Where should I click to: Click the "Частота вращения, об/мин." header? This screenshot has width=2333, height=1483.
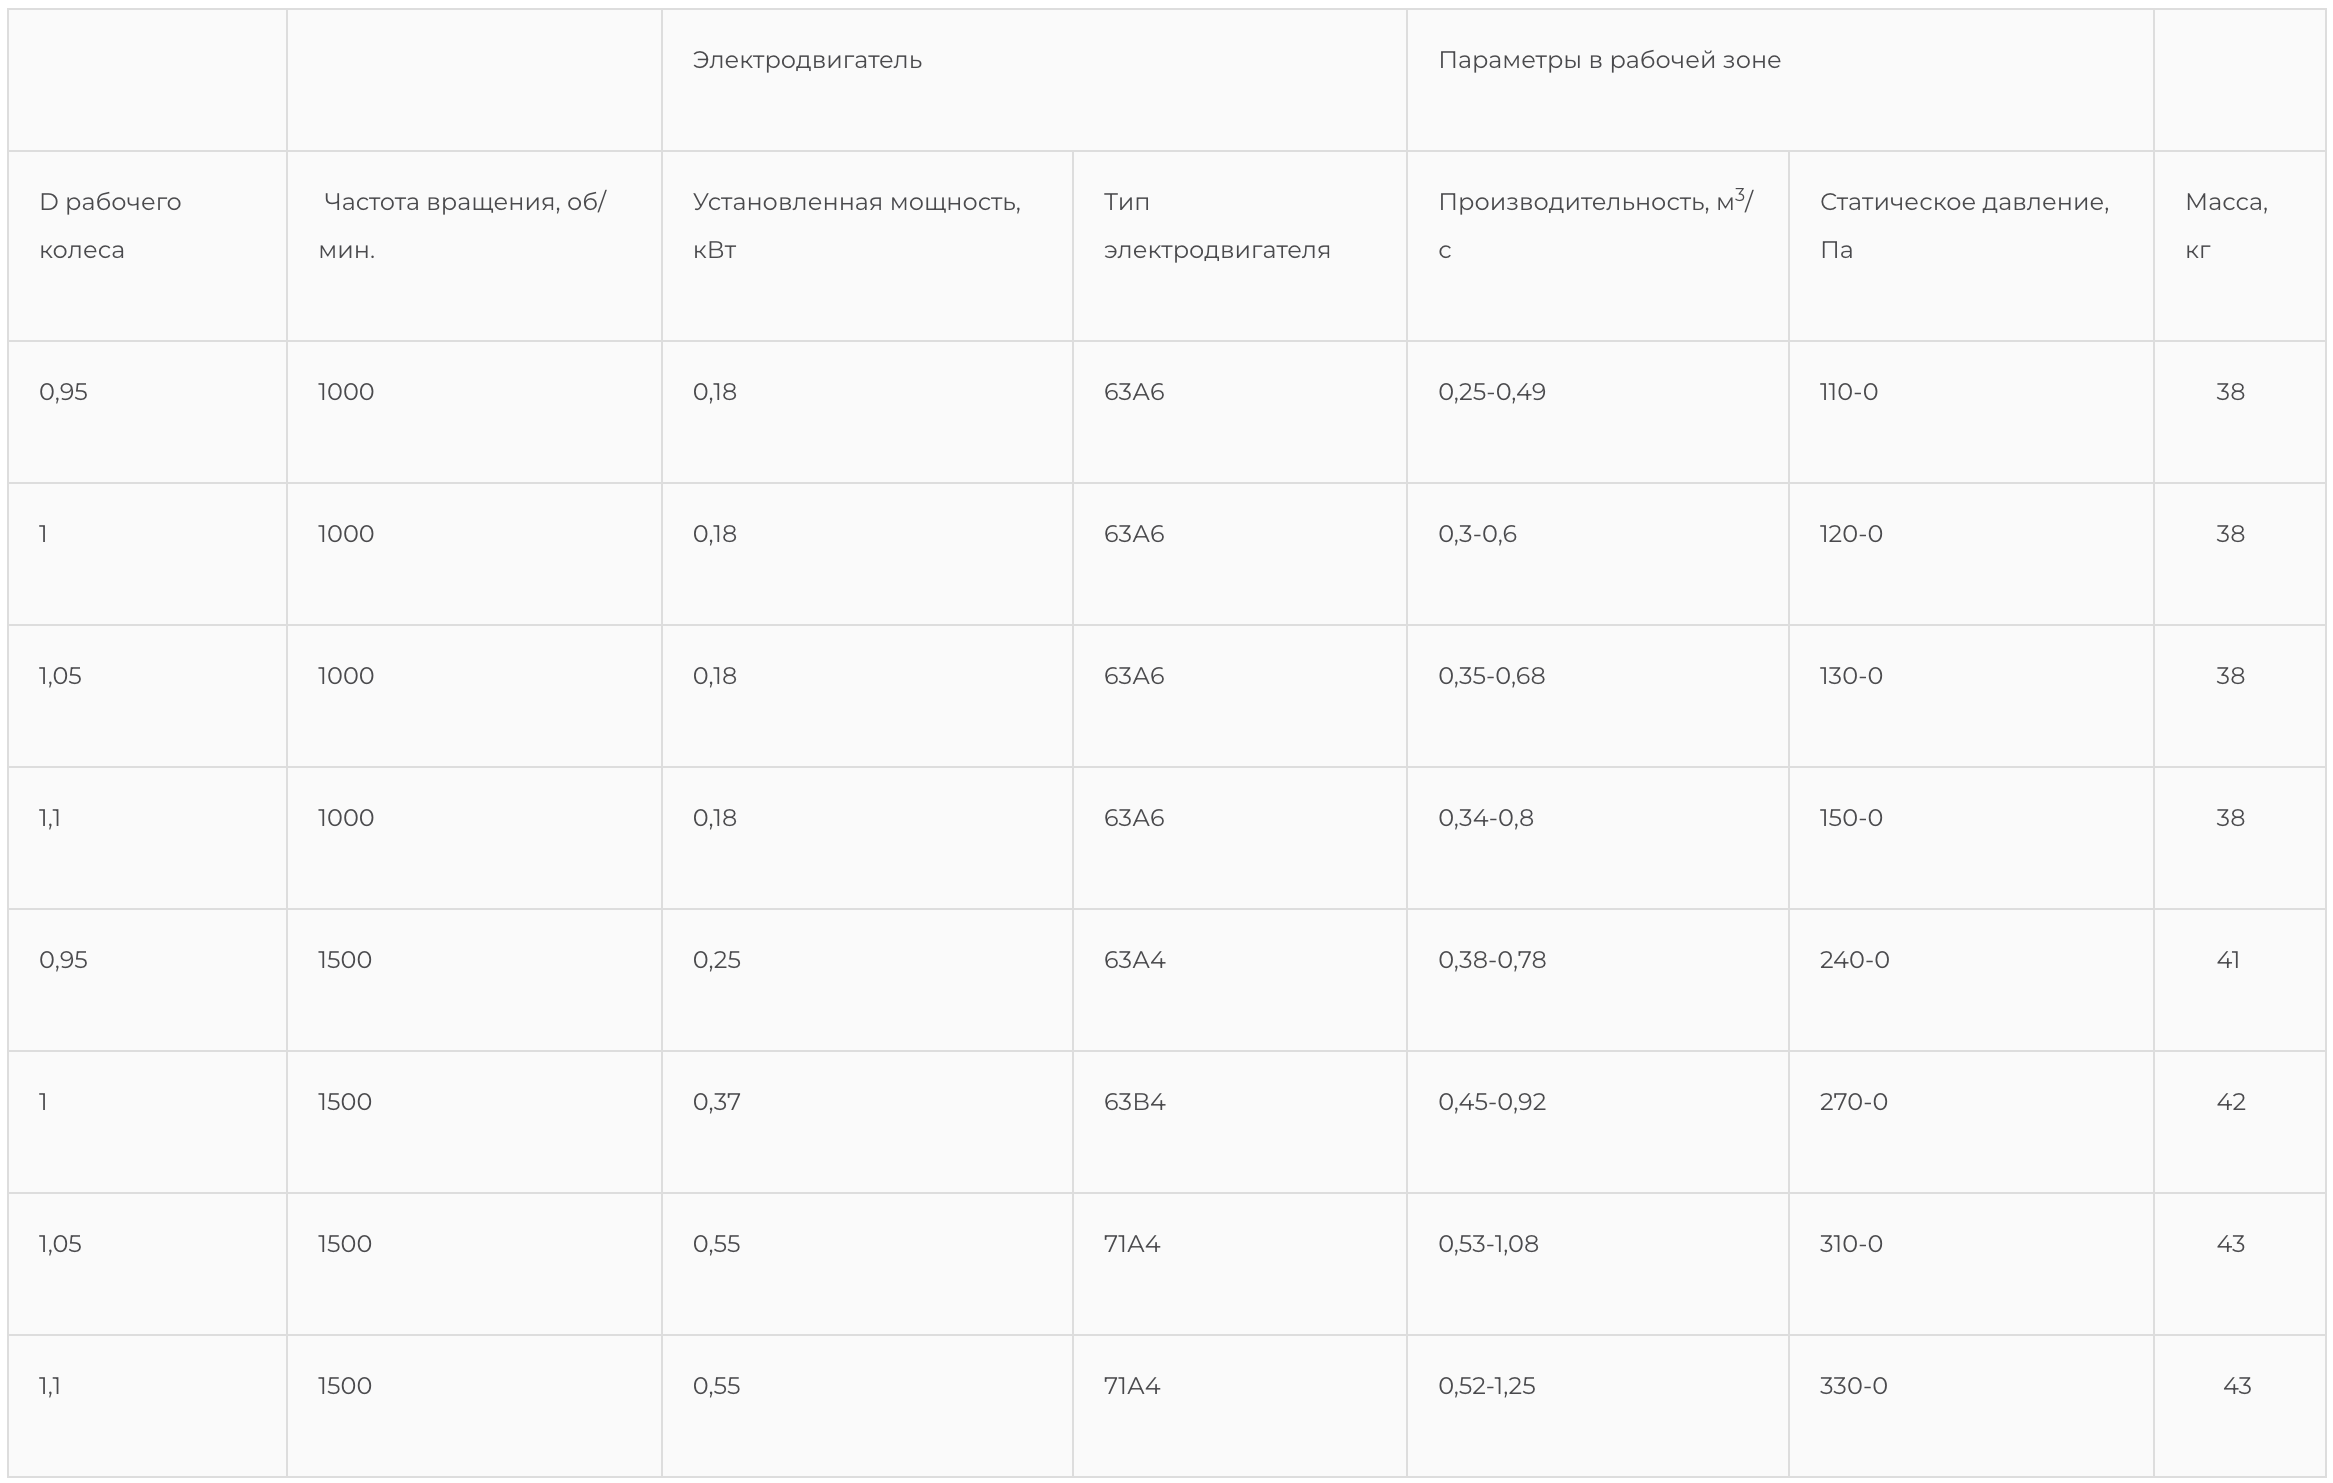(x=463, y=226)
